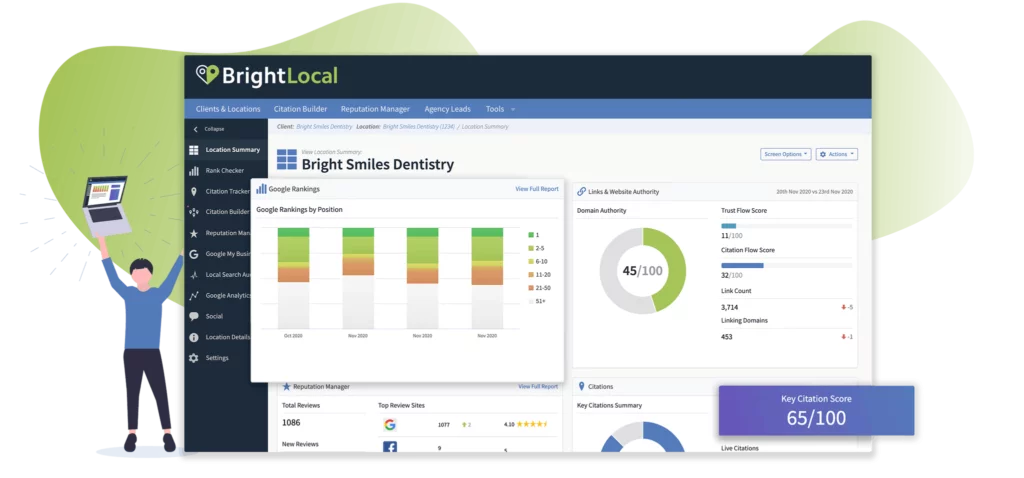Viewport: 1024px width, 478px height.
Task: Click View Full Report in Google Rankings
Action: pyautogui.click(x=537, y=188)
